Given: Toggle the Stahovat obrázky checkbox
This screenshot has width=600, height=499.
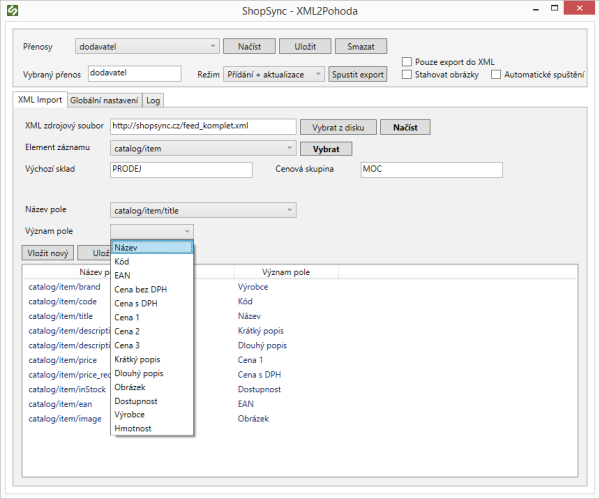Looking at the screenshot, I should click(x=406, y=74).
